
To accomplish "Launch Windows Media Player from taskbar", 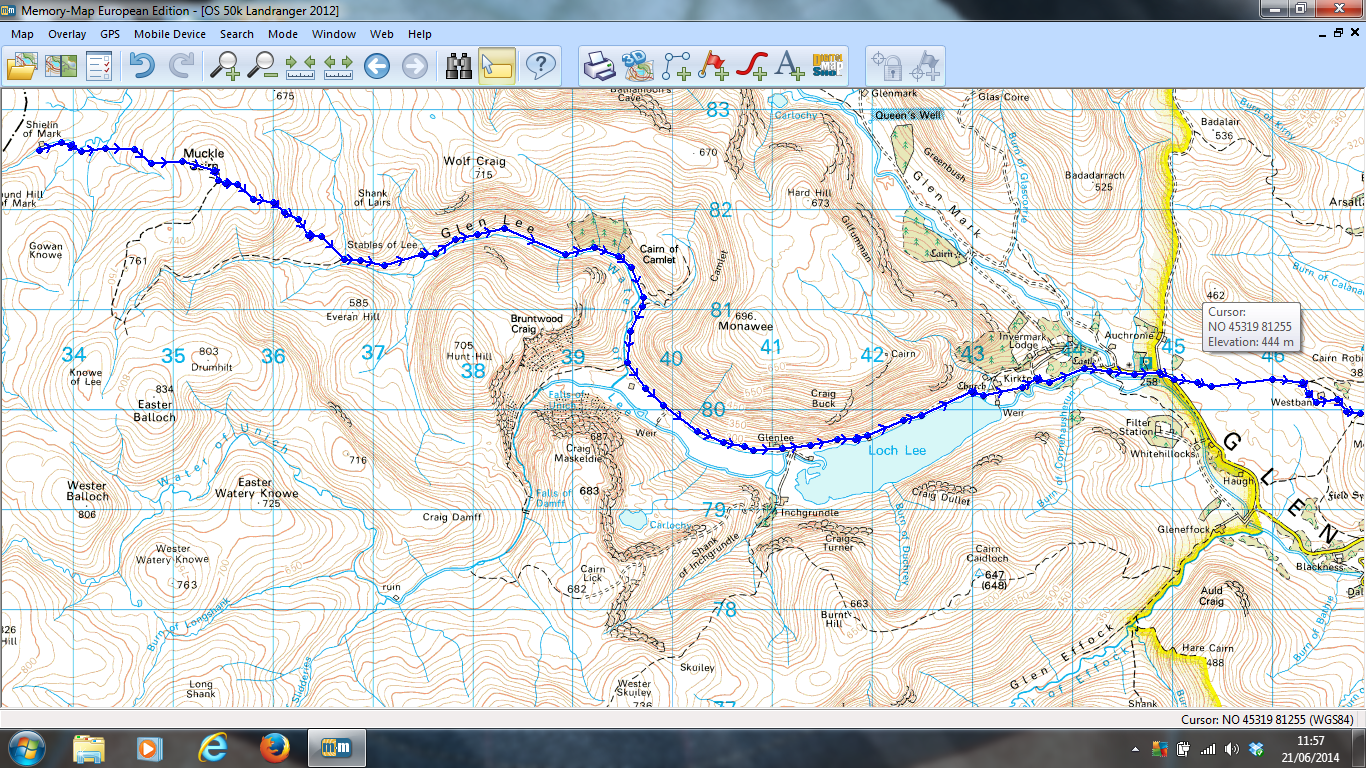I will pos(151,748).
